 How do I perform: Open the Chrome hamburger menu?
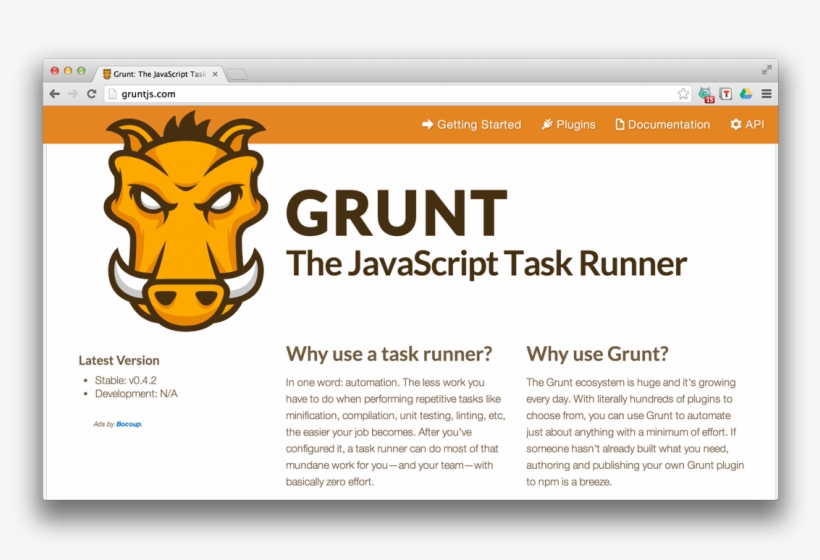766,94
